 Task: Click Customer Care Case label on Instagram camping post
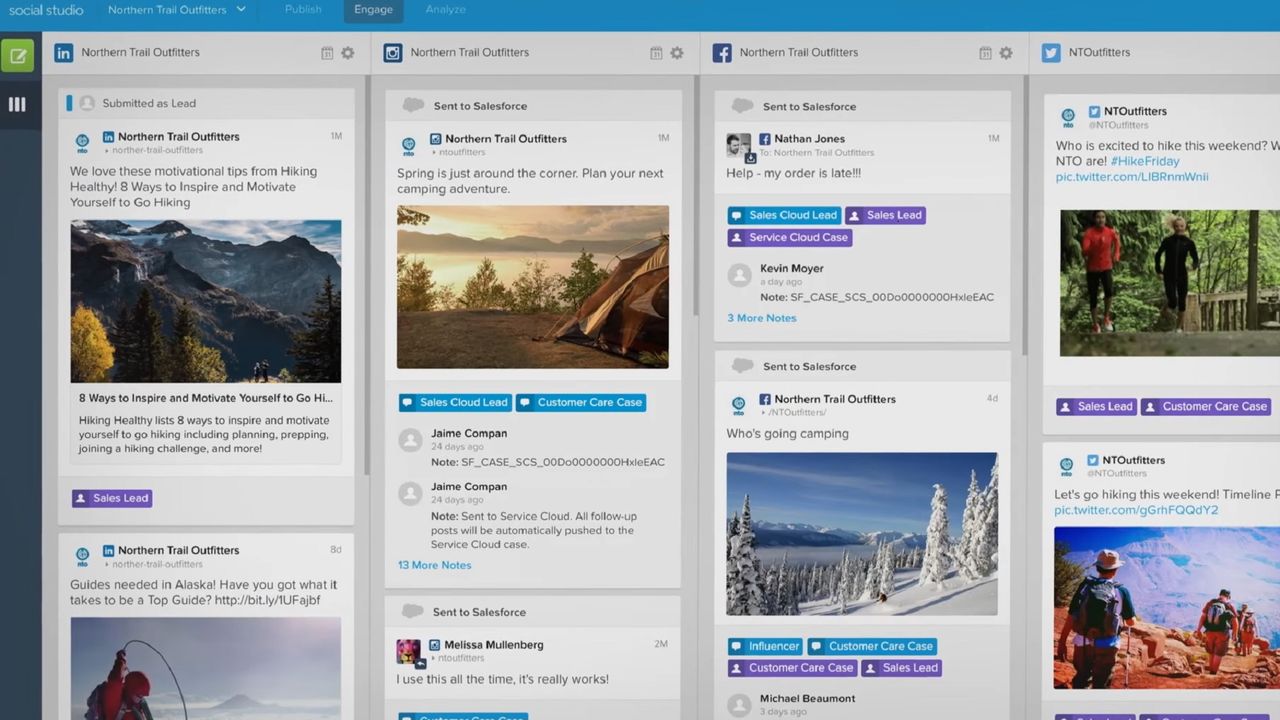pyautogui.click(x=581, y=403)
